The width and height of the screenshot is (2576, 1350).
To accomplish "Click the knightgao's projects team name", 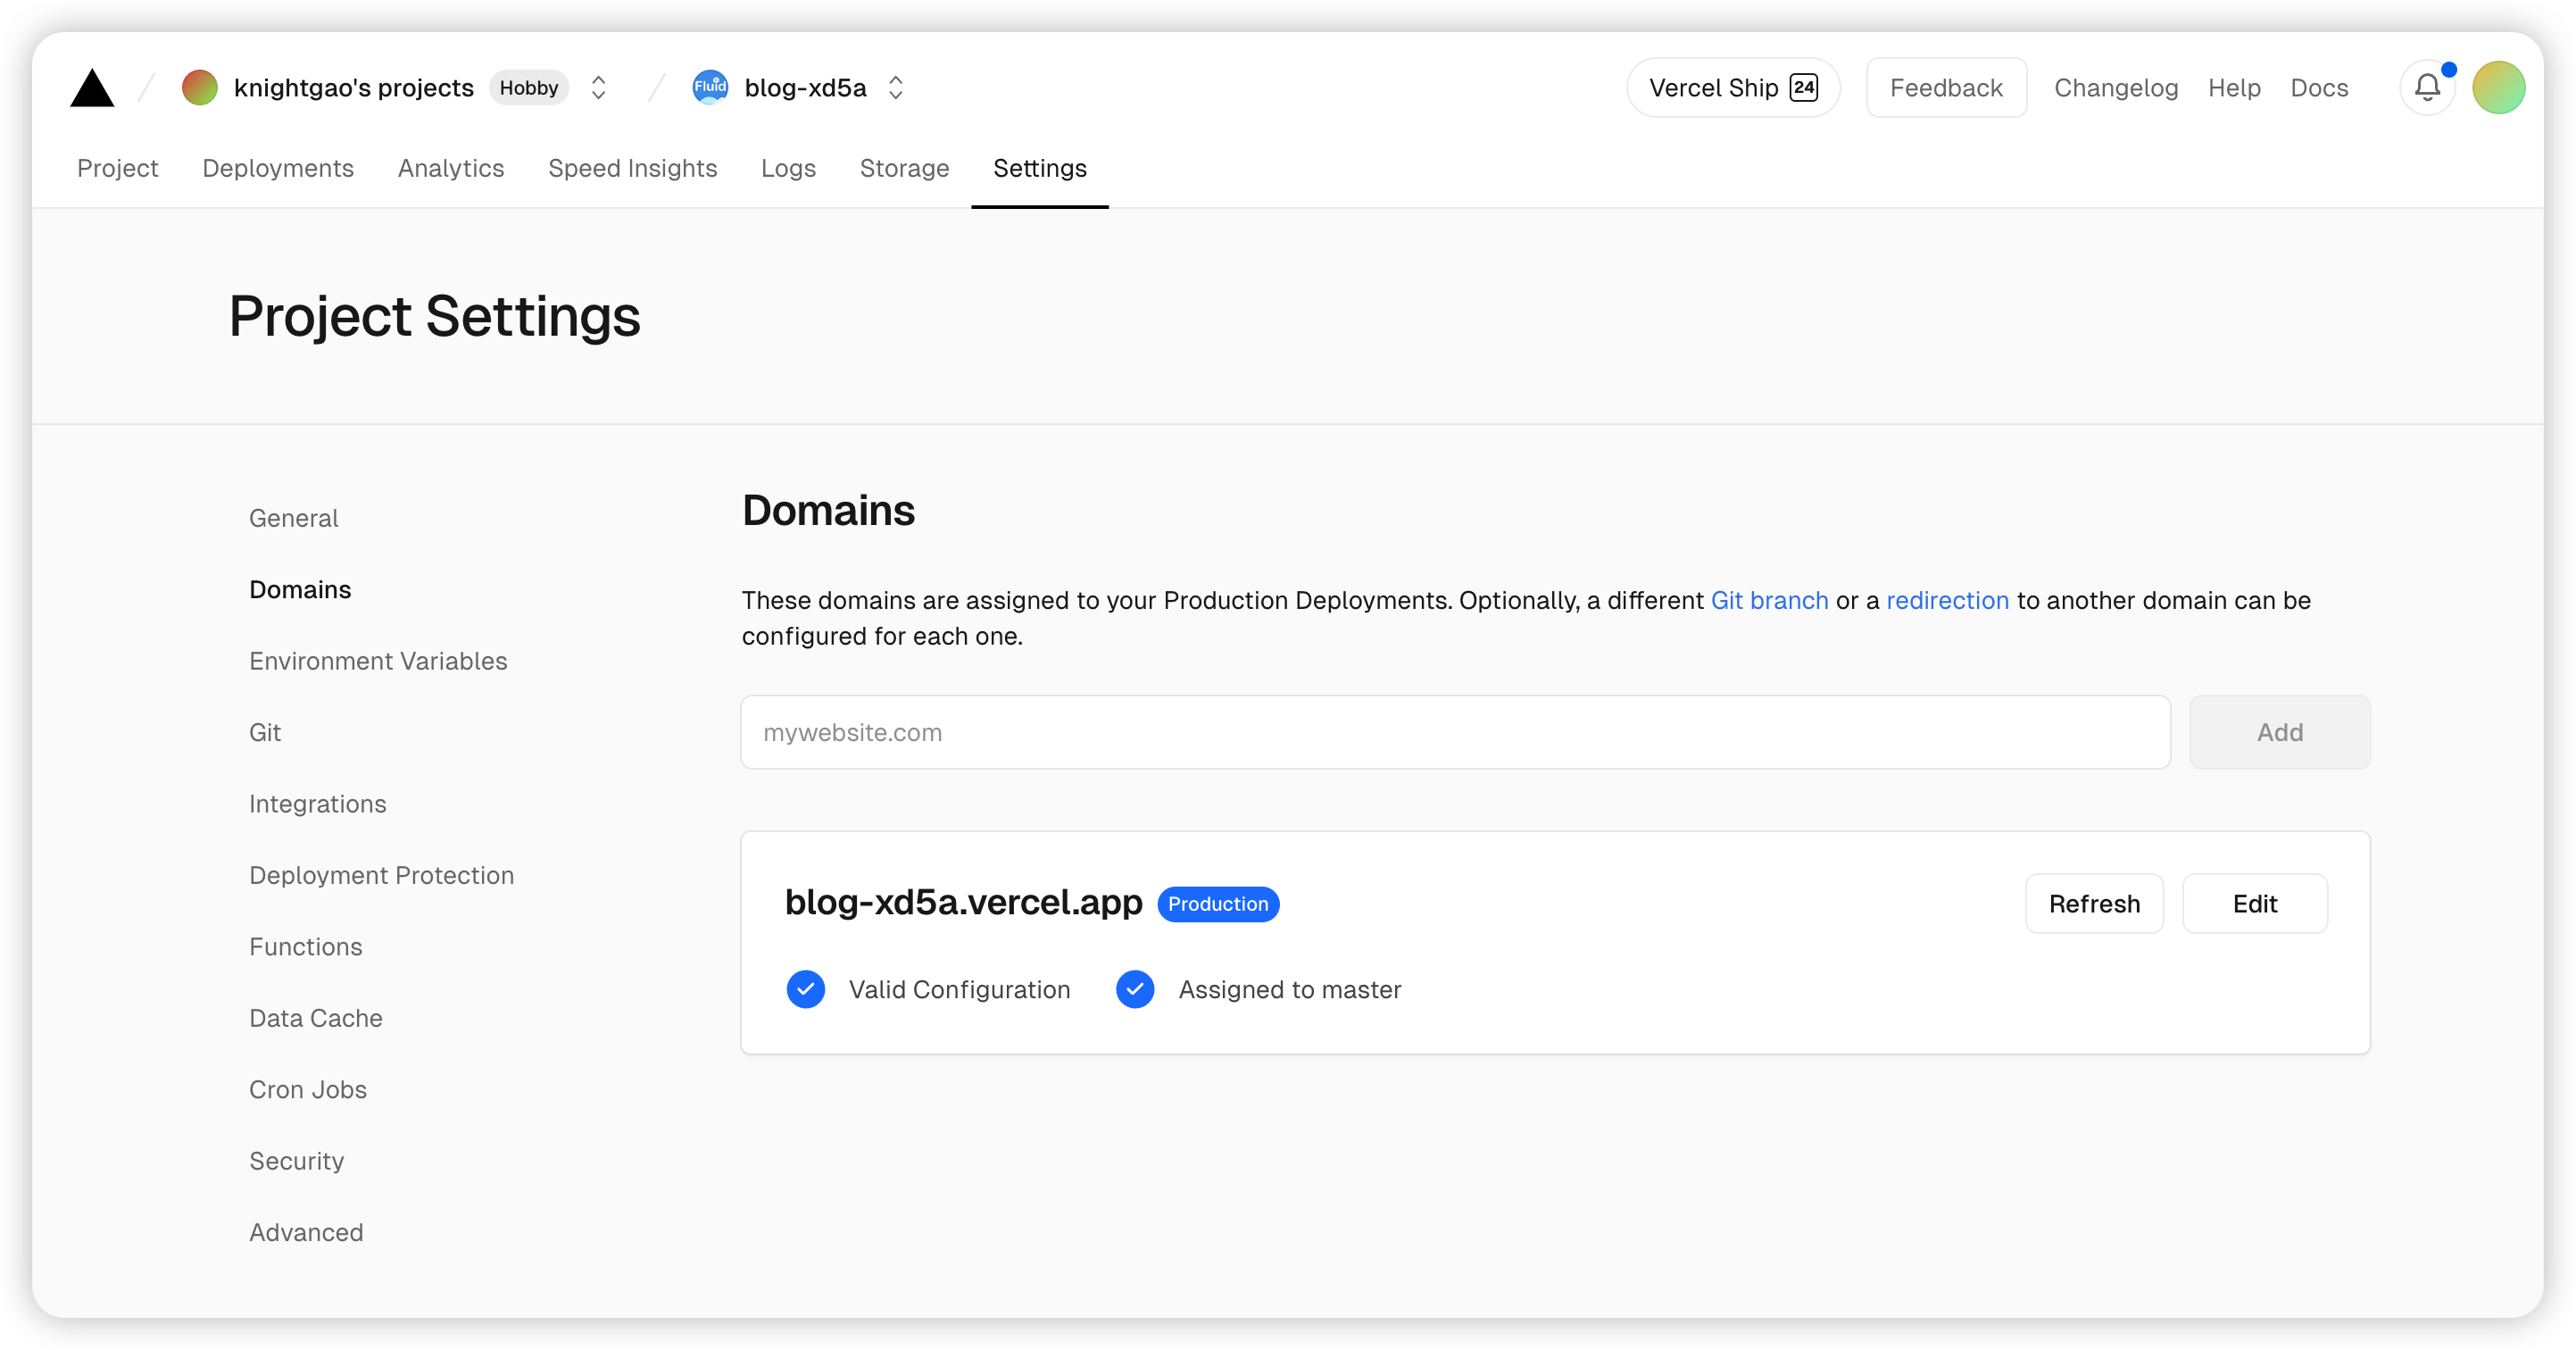I will [353, 88].
